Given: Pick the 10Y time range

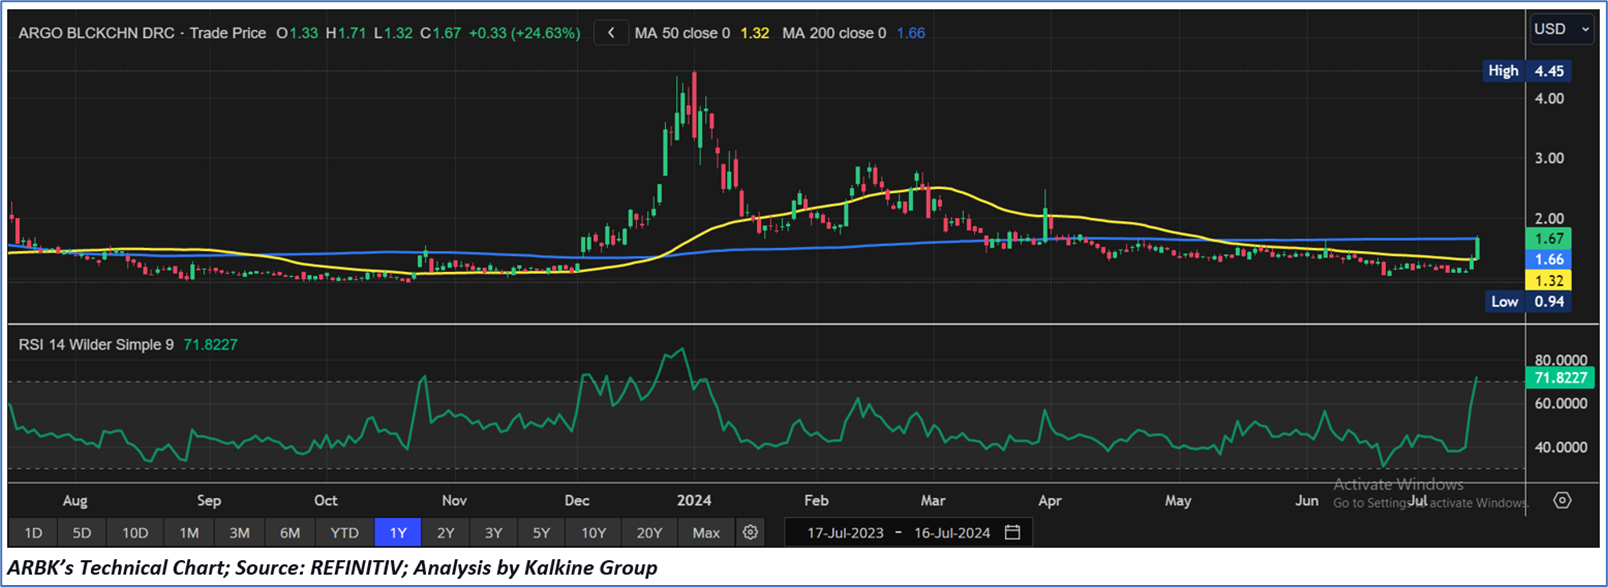Looking at the screenshot, I should pyautogui.click(x=594, y=533).
